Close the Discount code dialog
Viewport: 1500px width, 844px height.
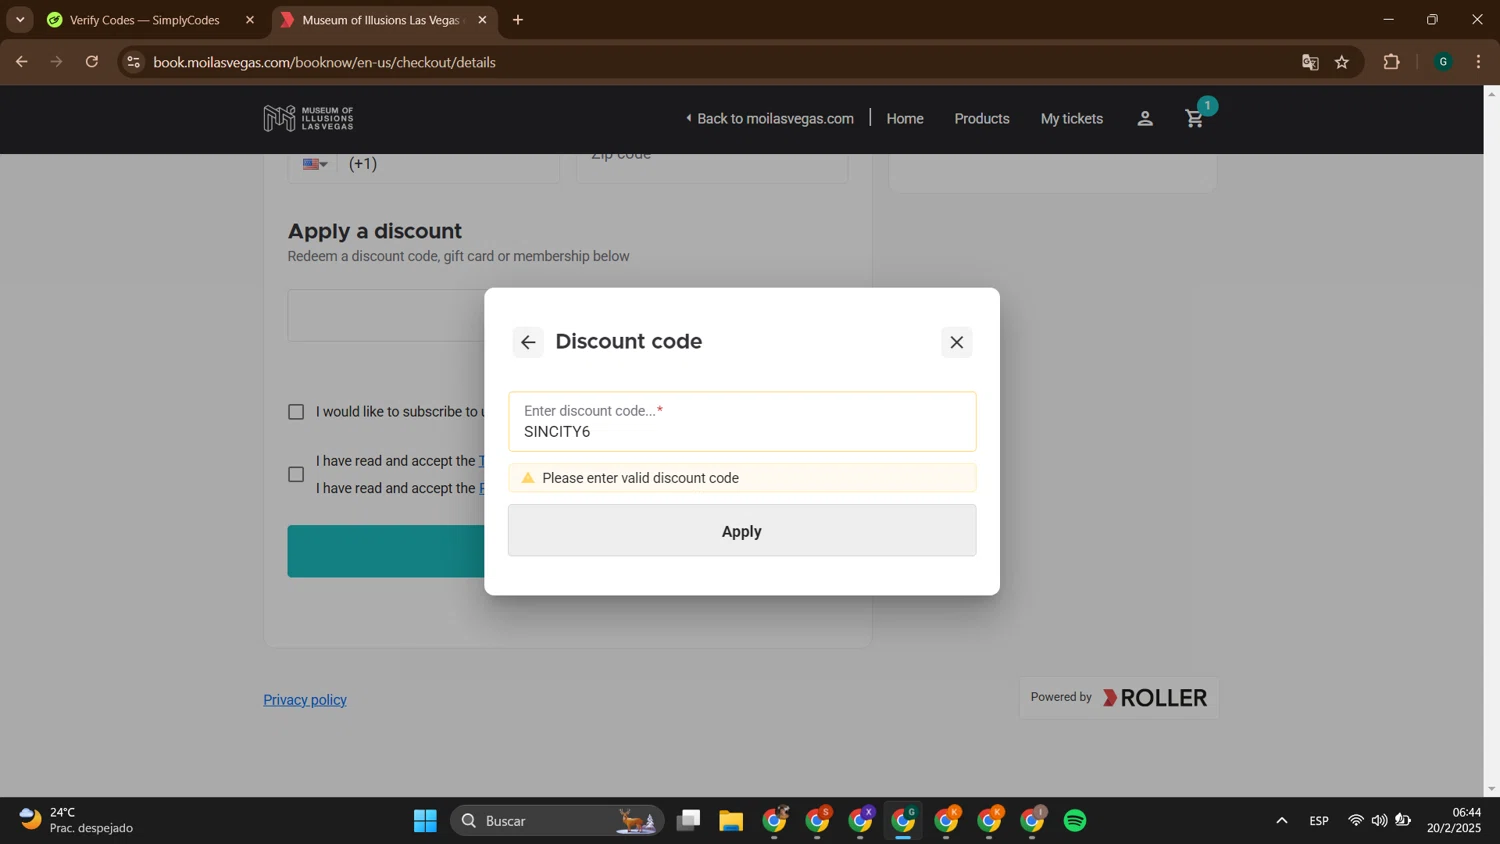[x=957, y=342]
